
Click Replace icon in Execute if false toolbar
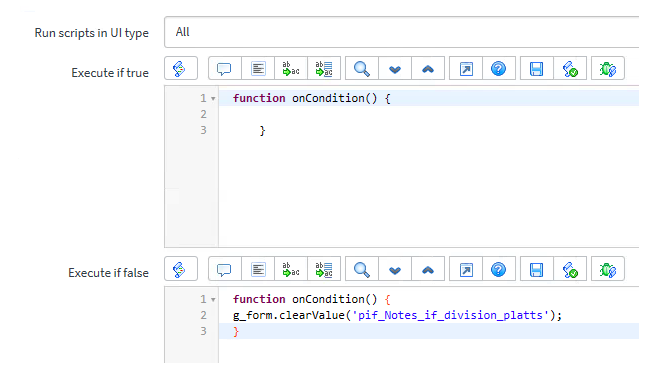tap(291, 269)
